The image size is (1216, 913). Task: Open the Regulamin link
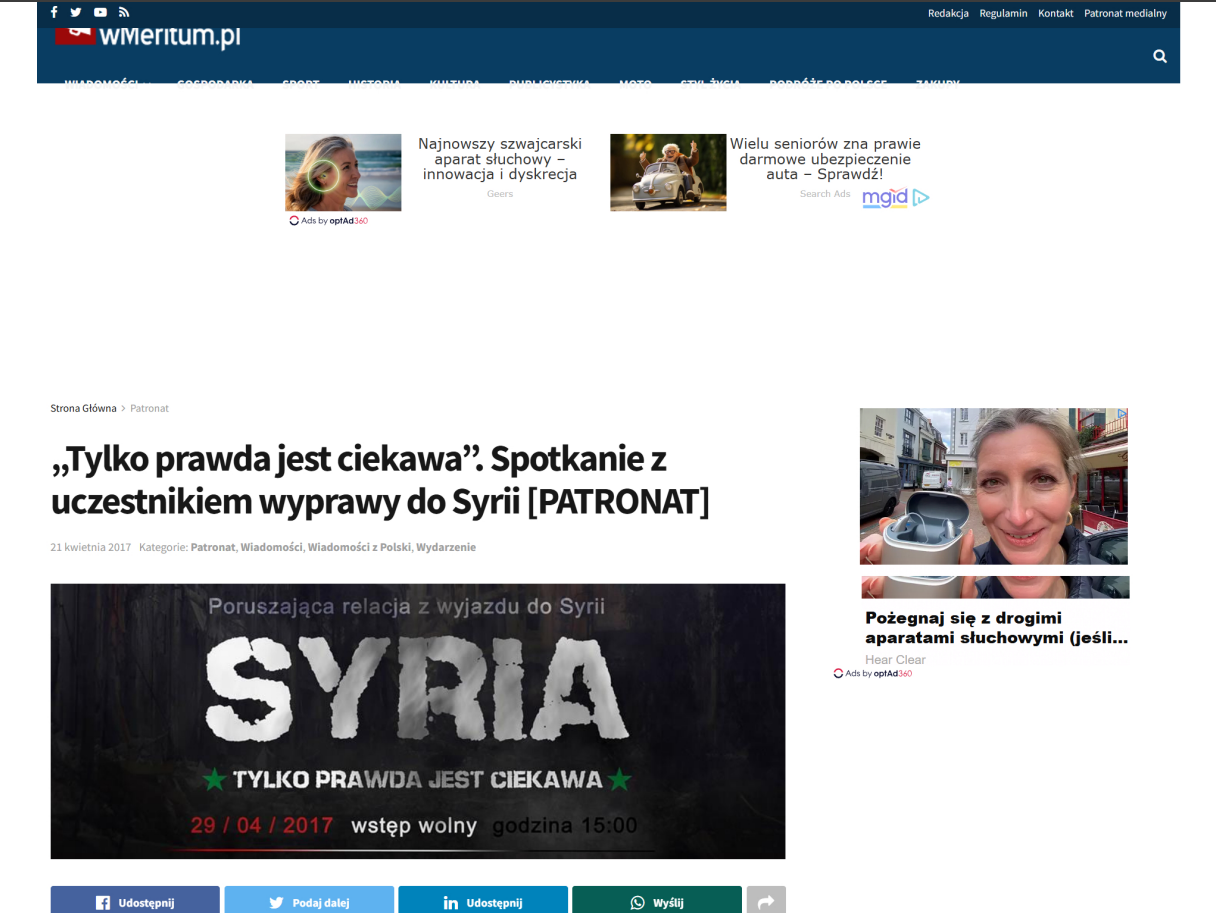point(1003,13)
